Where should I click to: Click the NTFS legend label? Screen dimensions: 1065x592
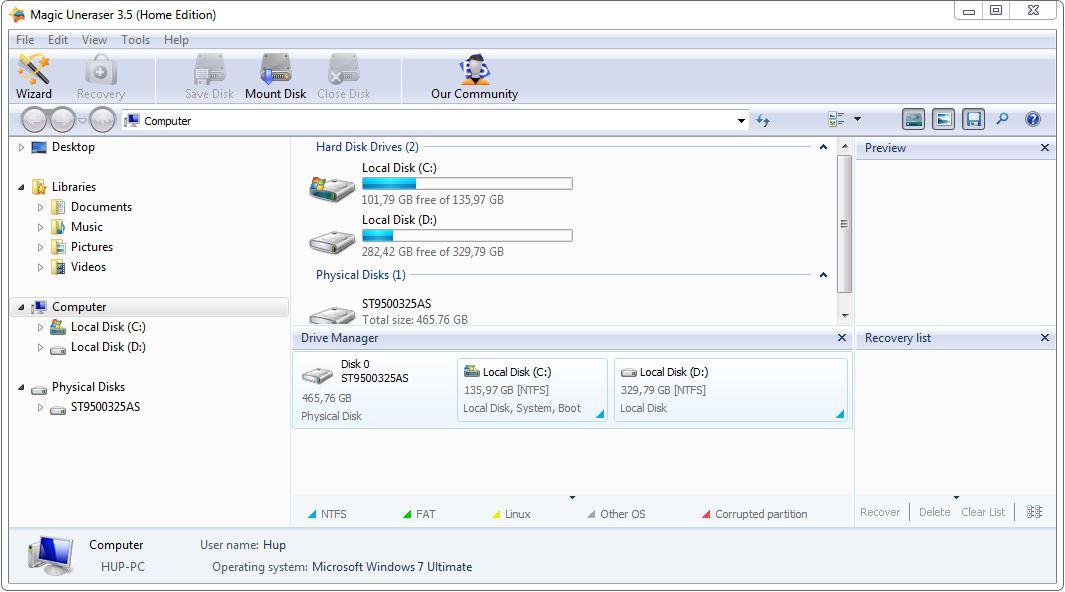(333, 515)
